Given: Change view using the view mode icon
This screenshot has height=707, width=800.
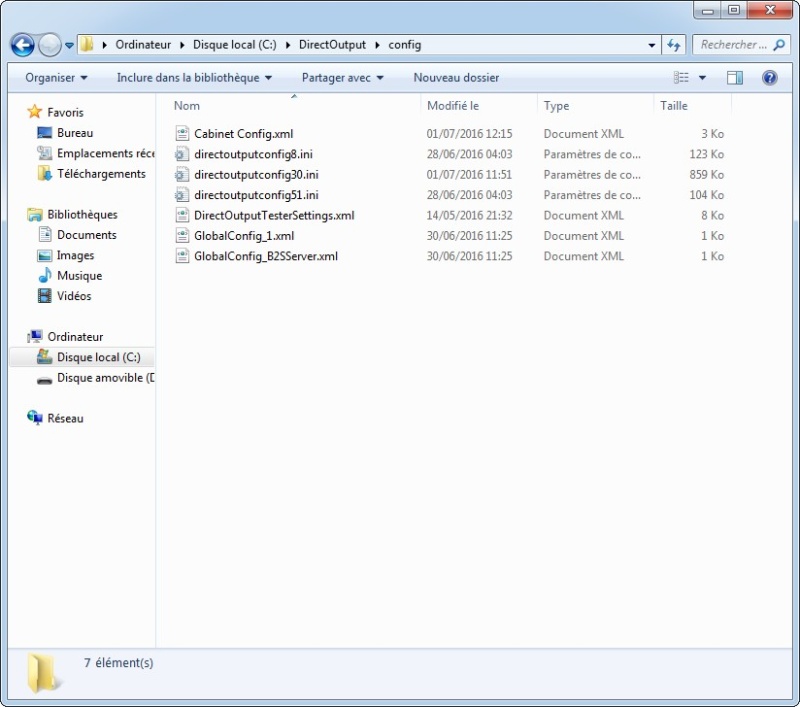Looking at the screenshot, I should 681,78.
